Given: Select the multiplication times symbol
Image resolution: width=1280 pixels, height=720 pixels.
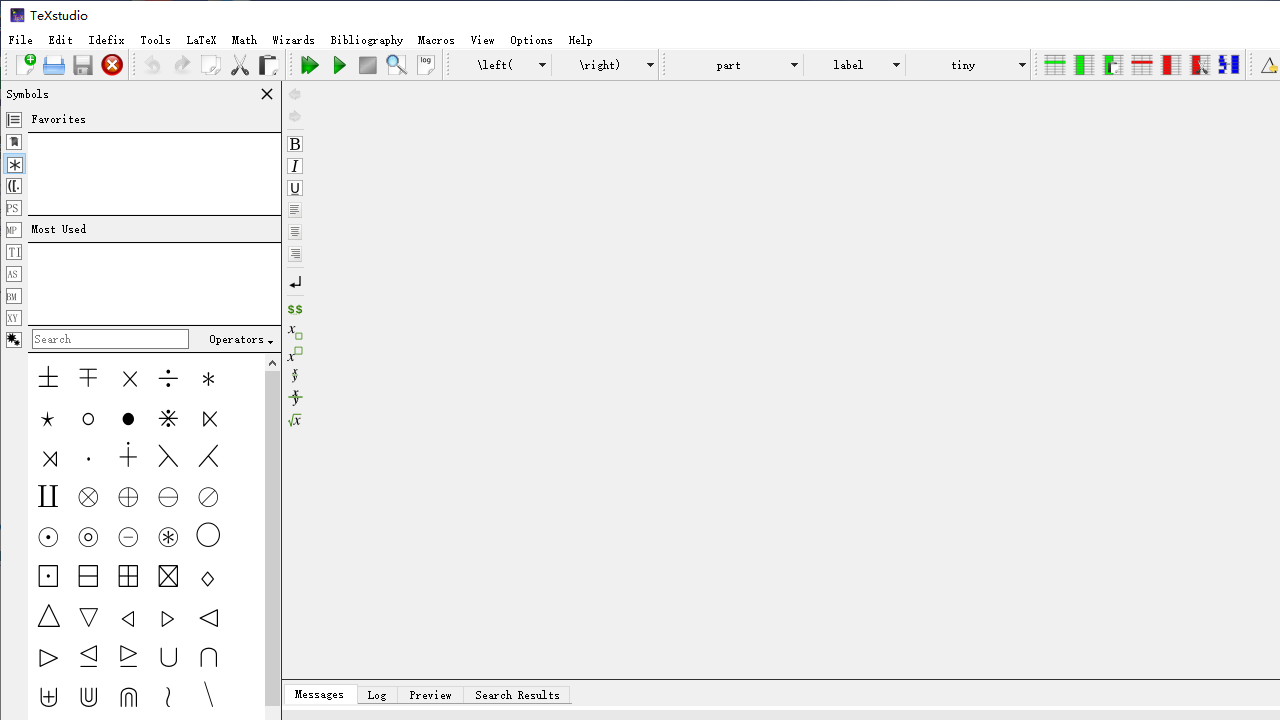Looking at the screenshot, I should pos(128,378).
